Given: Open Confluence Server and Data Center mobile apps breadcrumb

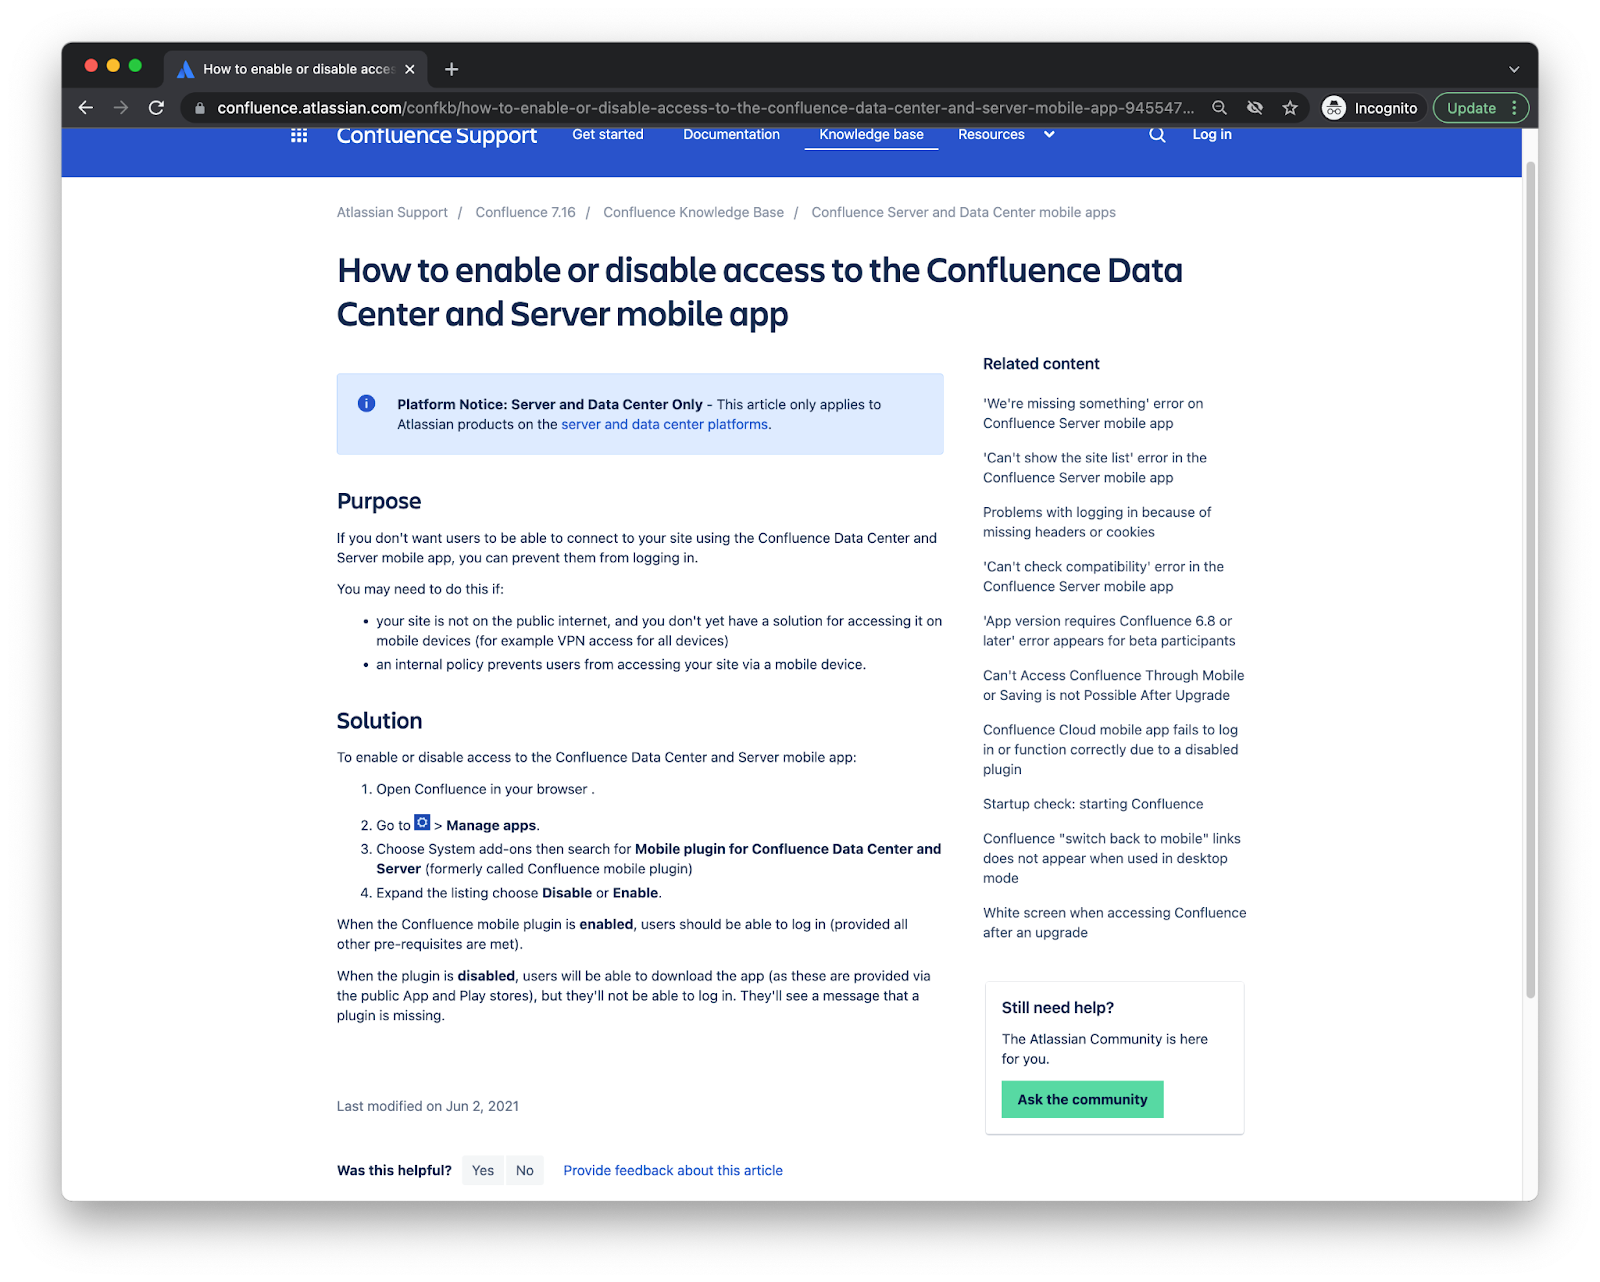Looking at the screenshot, I should pyautogui.click(x=963, y=213).
